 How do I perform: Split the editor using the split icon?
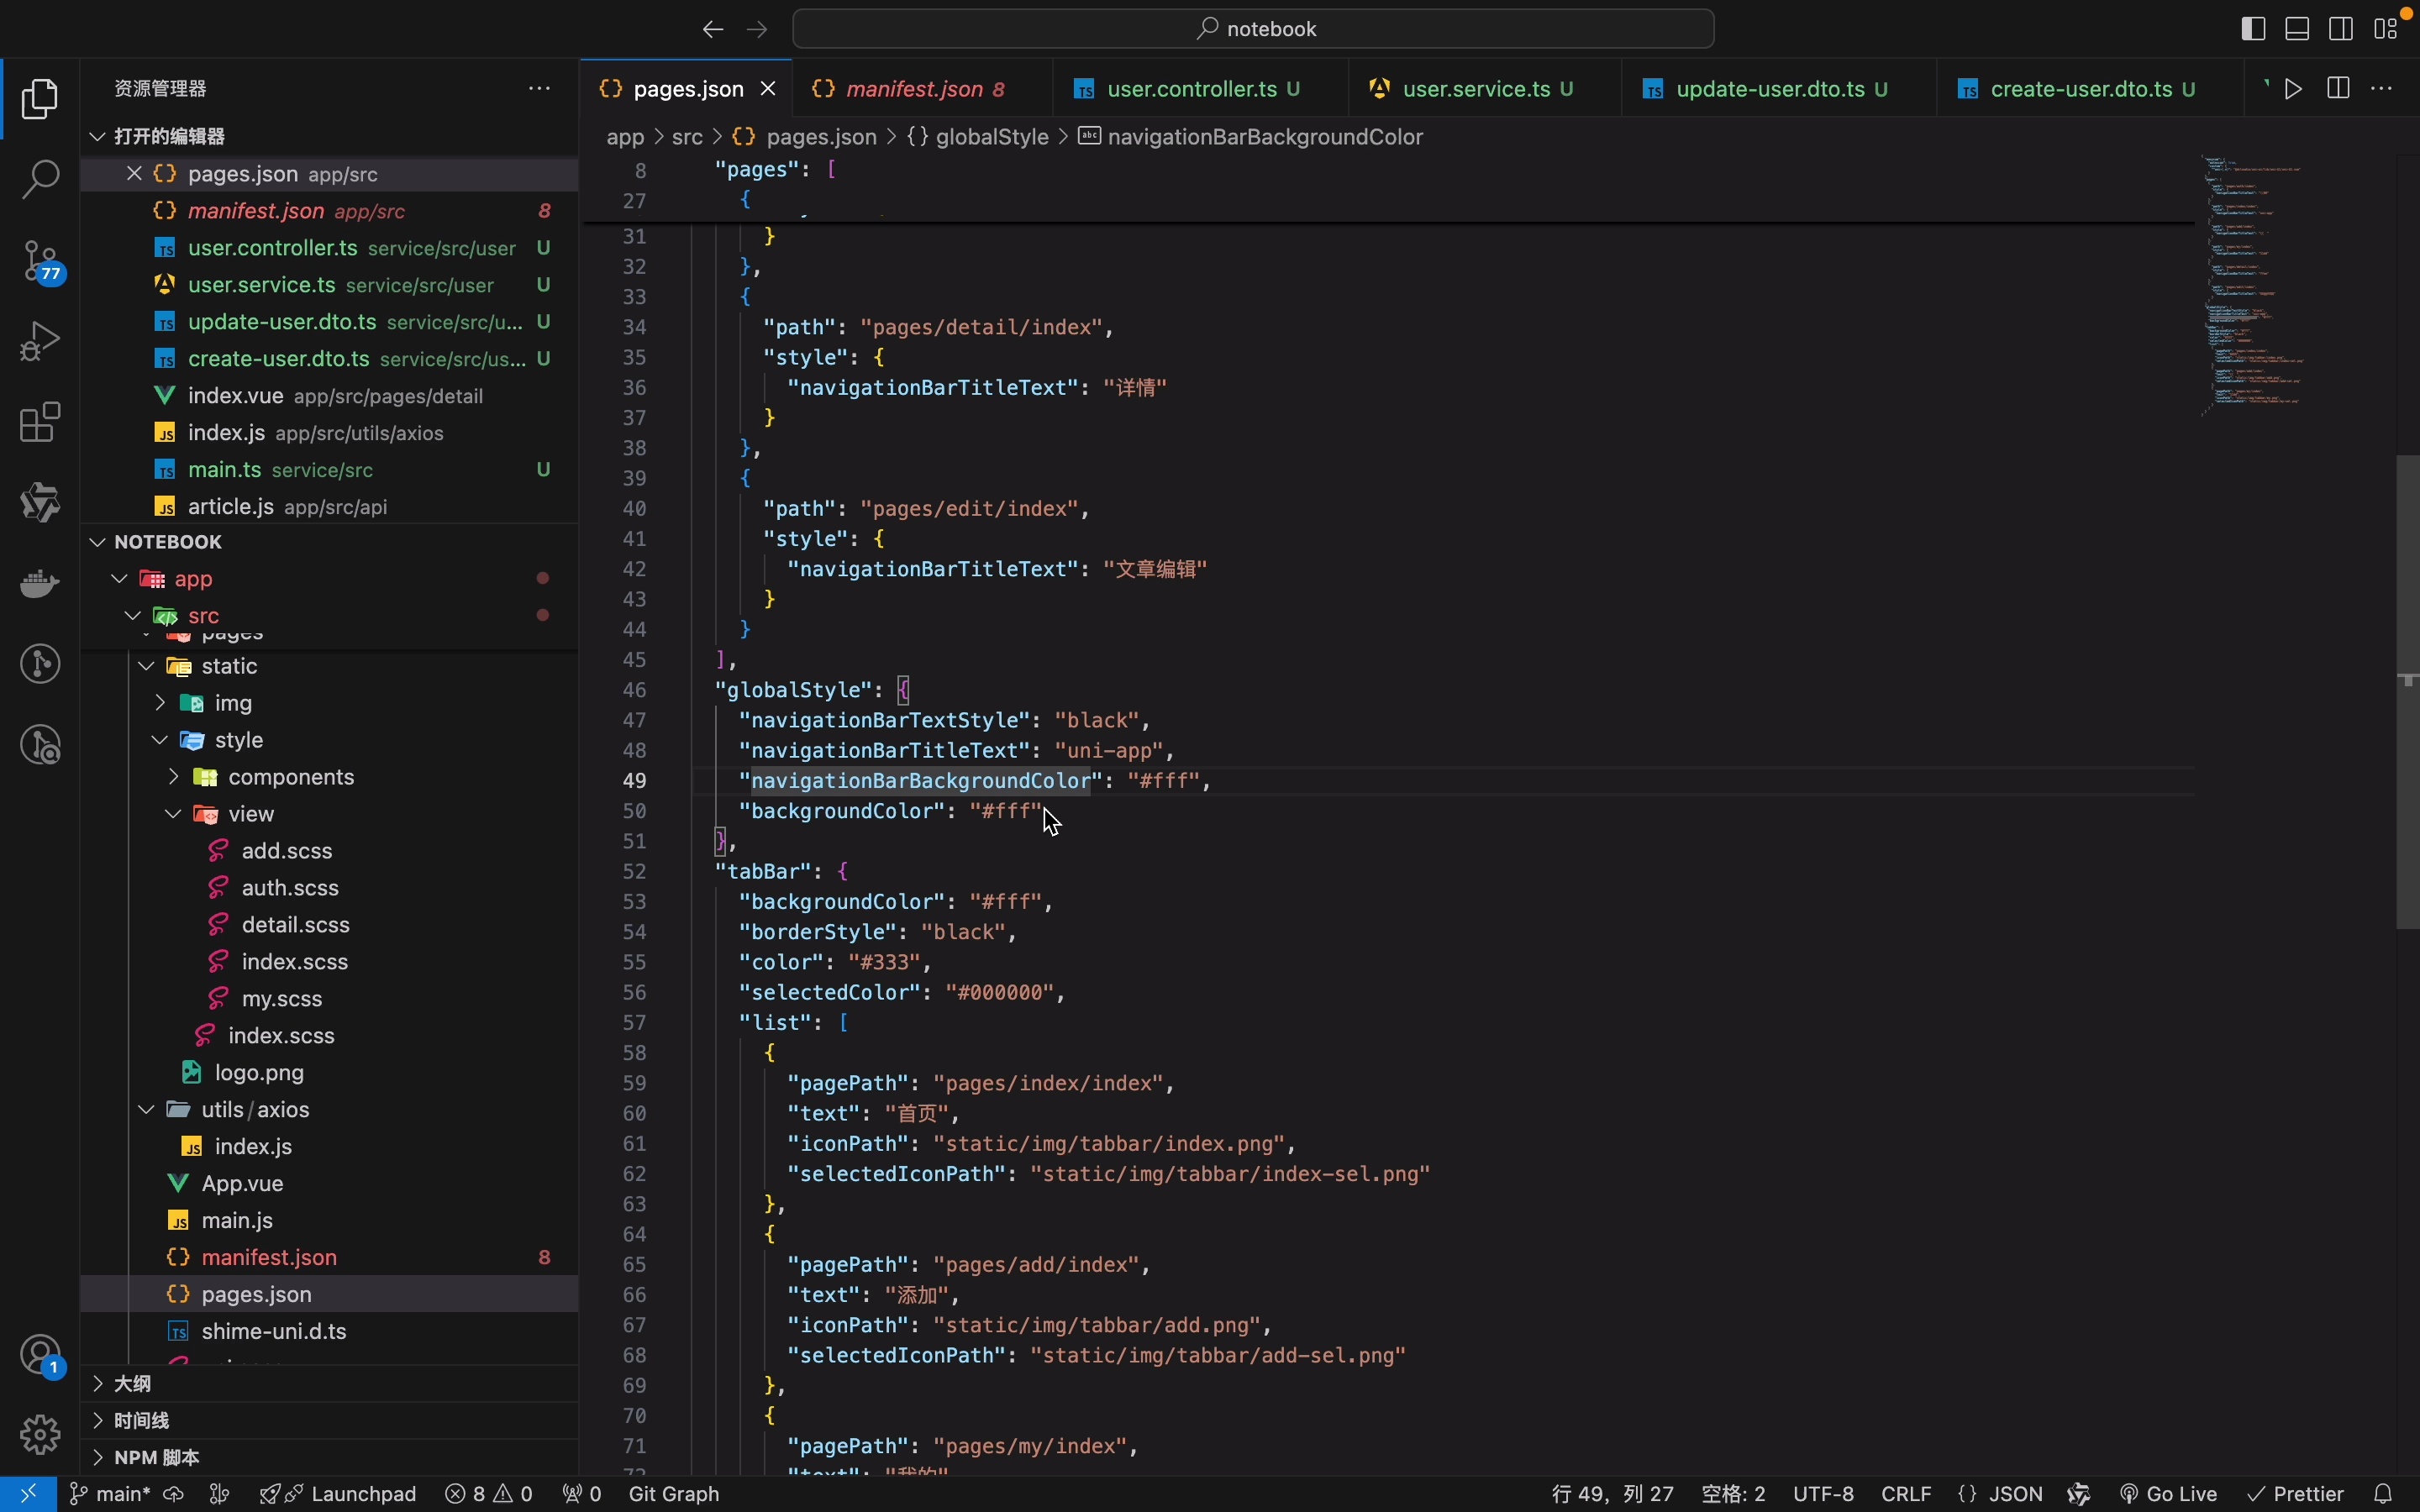click(2338, 88)
